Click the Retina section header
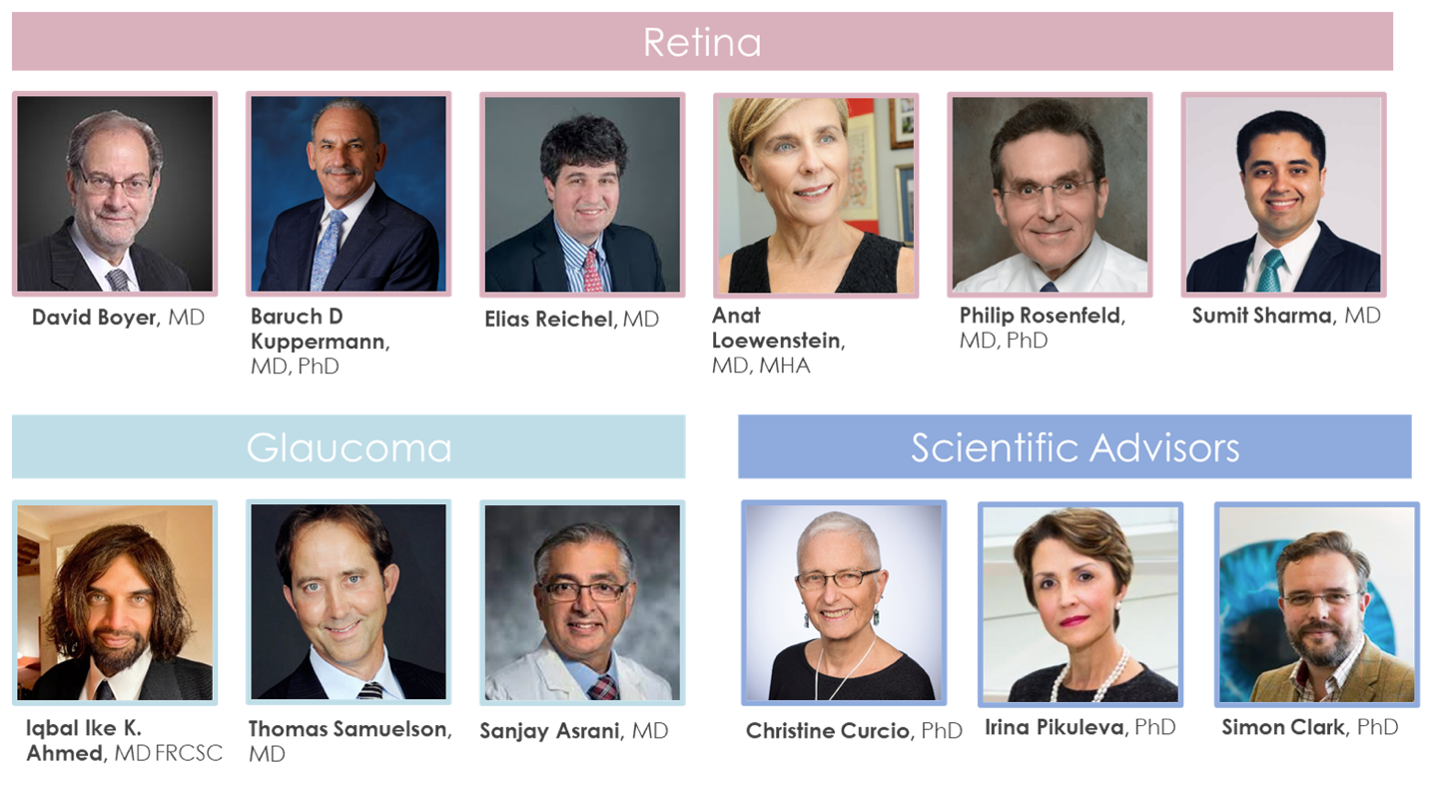 (702, 42)
